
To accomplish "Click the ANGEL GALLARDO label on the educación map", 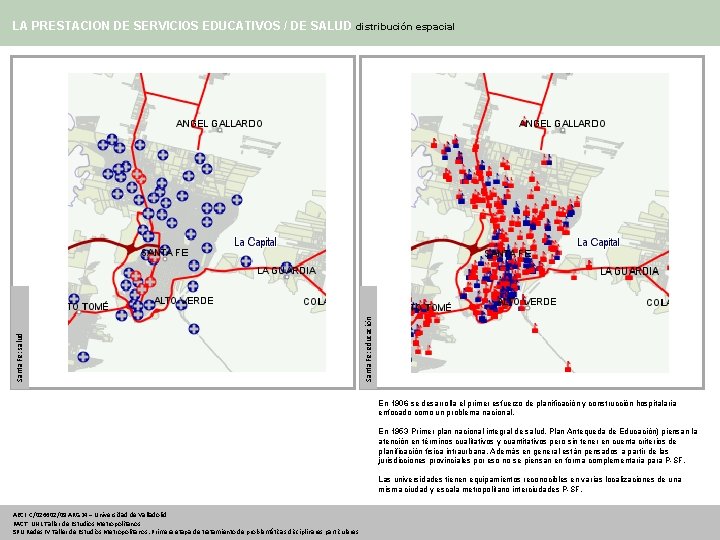I will (562, 124).
